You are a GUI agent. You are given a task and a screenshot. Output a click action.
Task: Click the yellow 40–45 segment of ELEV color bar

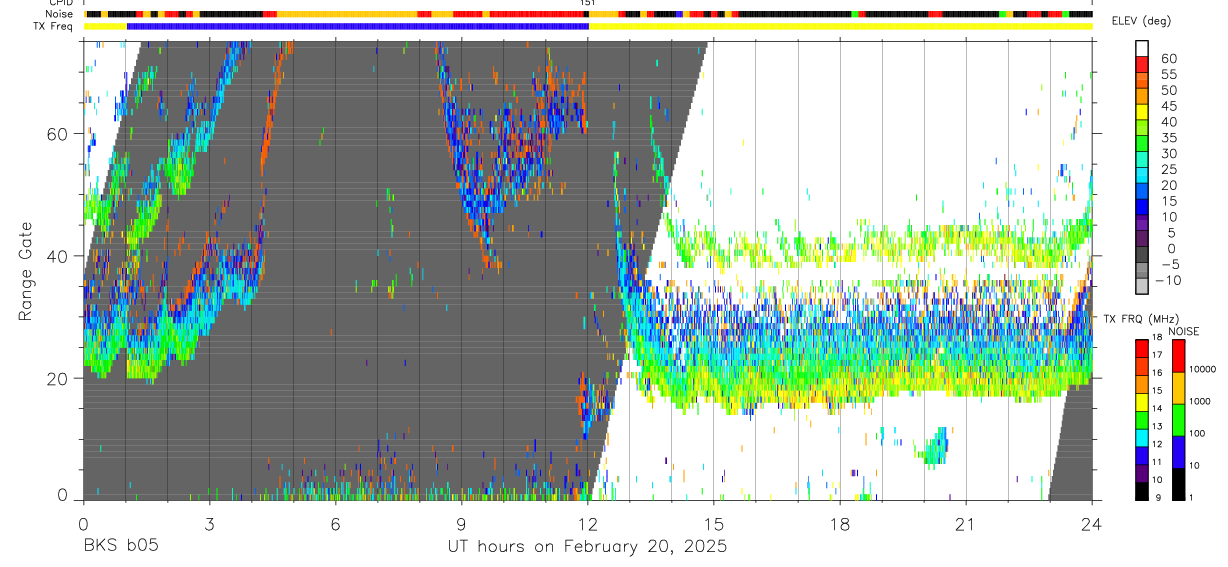(x=1142, y=114)
